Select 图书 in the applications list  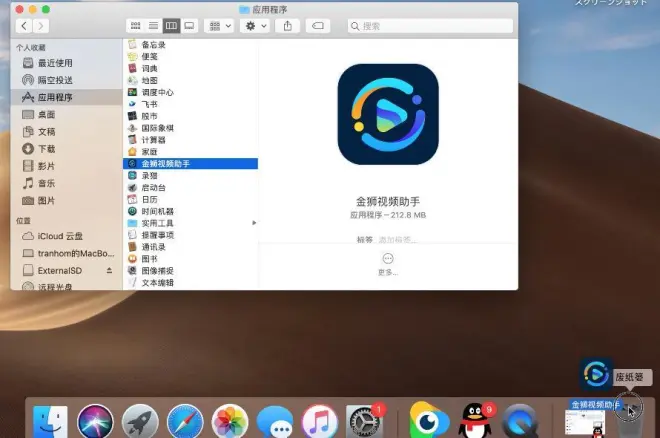tap(190, 259)
